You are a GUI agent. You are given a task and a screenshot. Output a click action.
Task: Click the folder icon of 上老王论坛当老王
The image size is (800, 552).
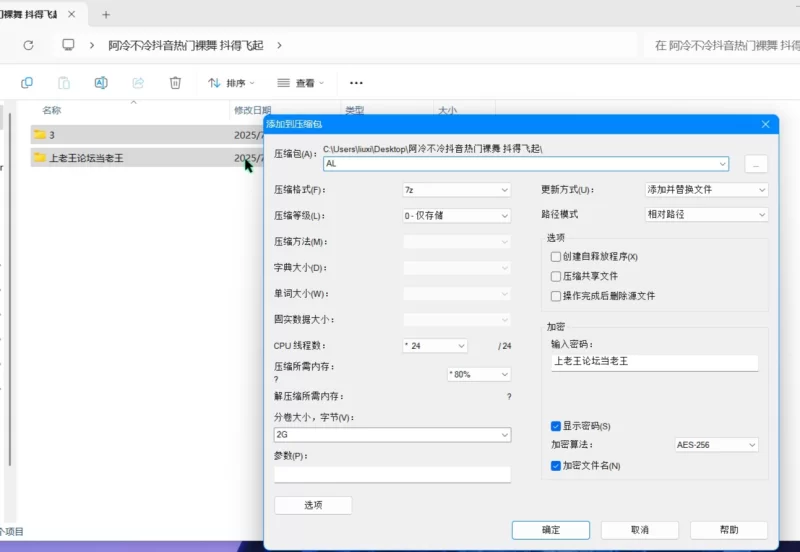39,158
